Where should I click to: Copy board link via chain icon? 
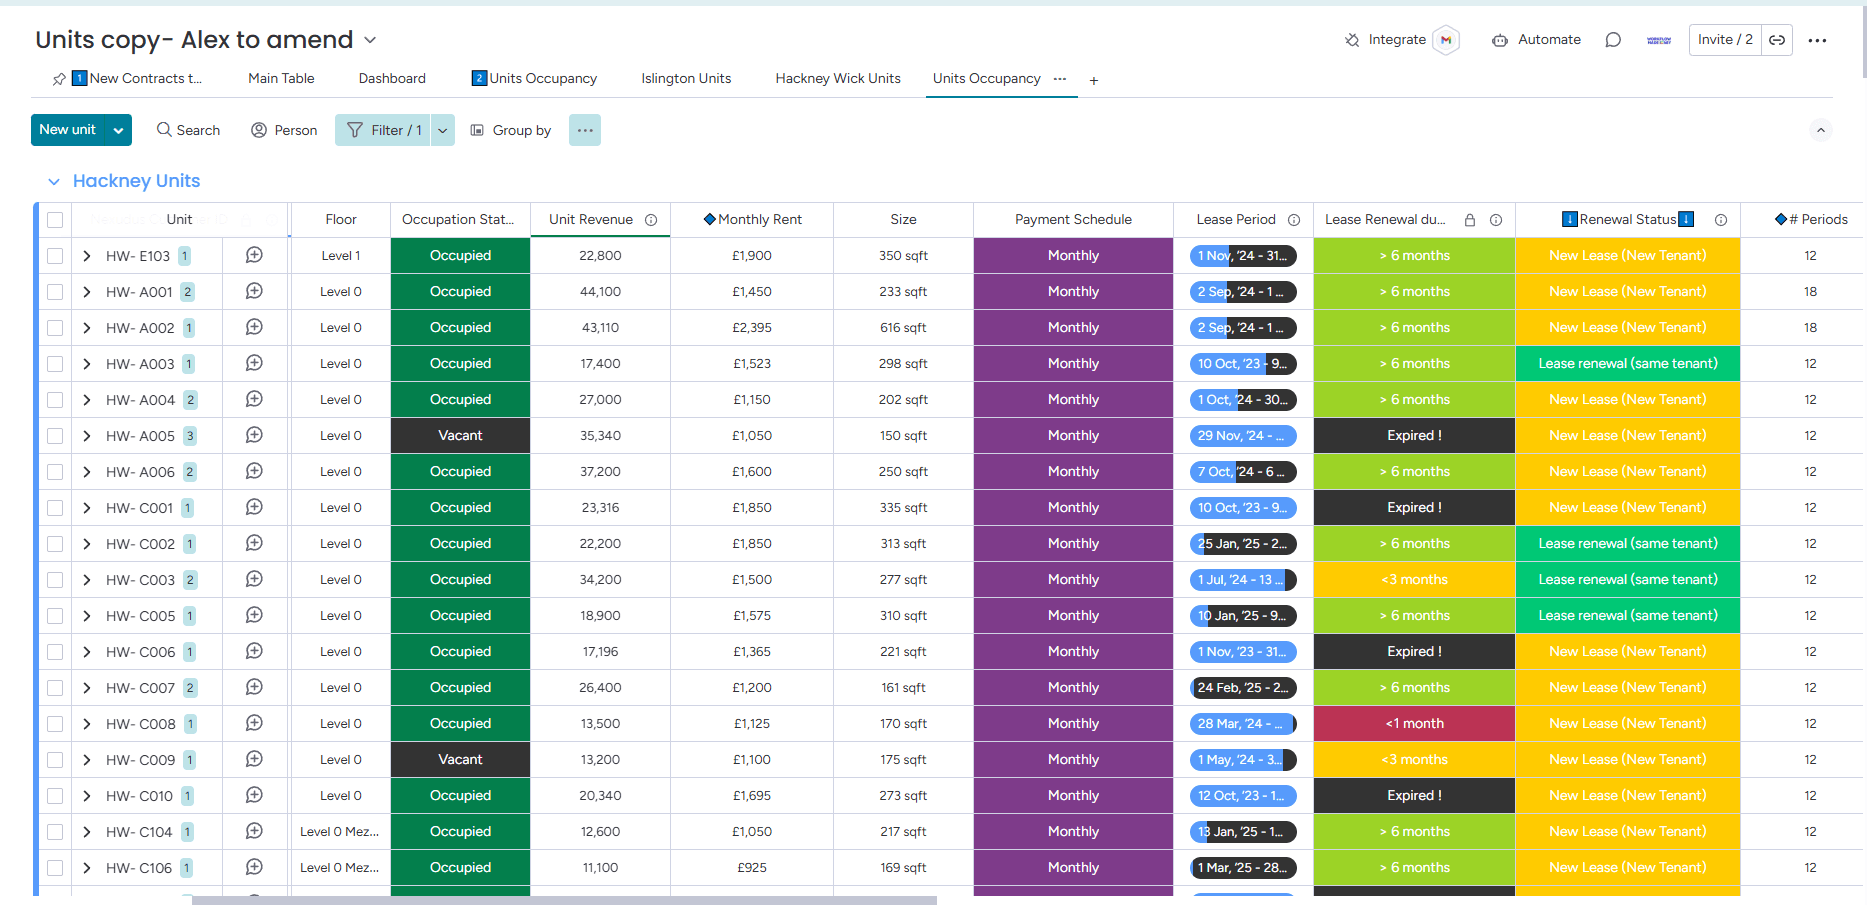pos(1777,40)
